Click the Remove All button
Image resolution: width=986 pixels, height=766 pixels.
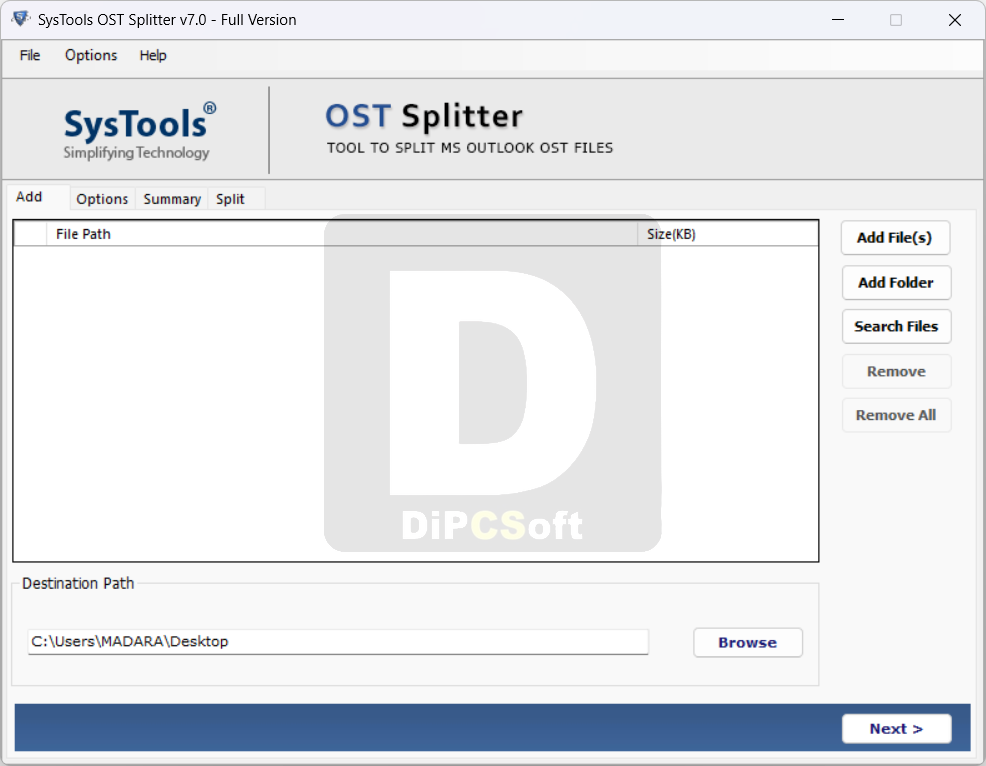click(896, 415)
